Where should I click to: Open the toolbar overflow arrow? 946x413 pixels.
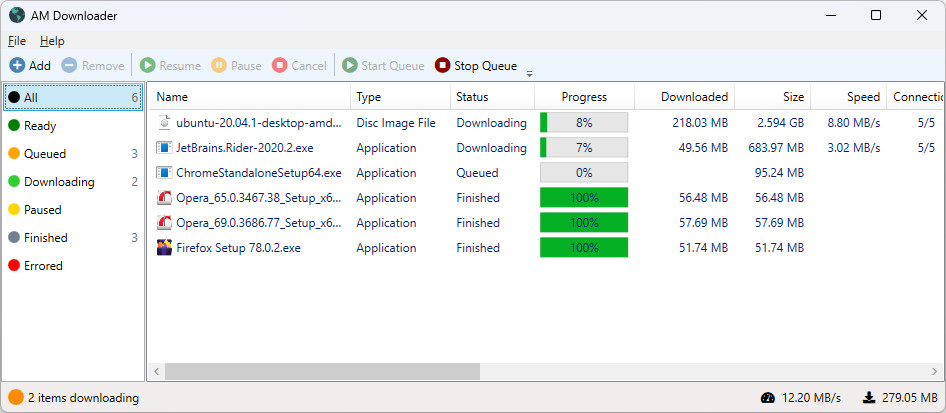[529, 74]
